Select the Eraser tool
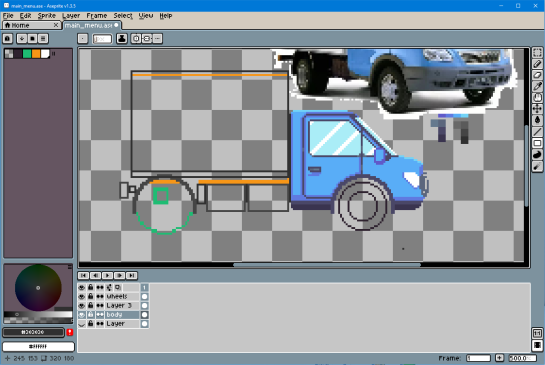This screenshot has width=545, height=365. pos(537,75)
